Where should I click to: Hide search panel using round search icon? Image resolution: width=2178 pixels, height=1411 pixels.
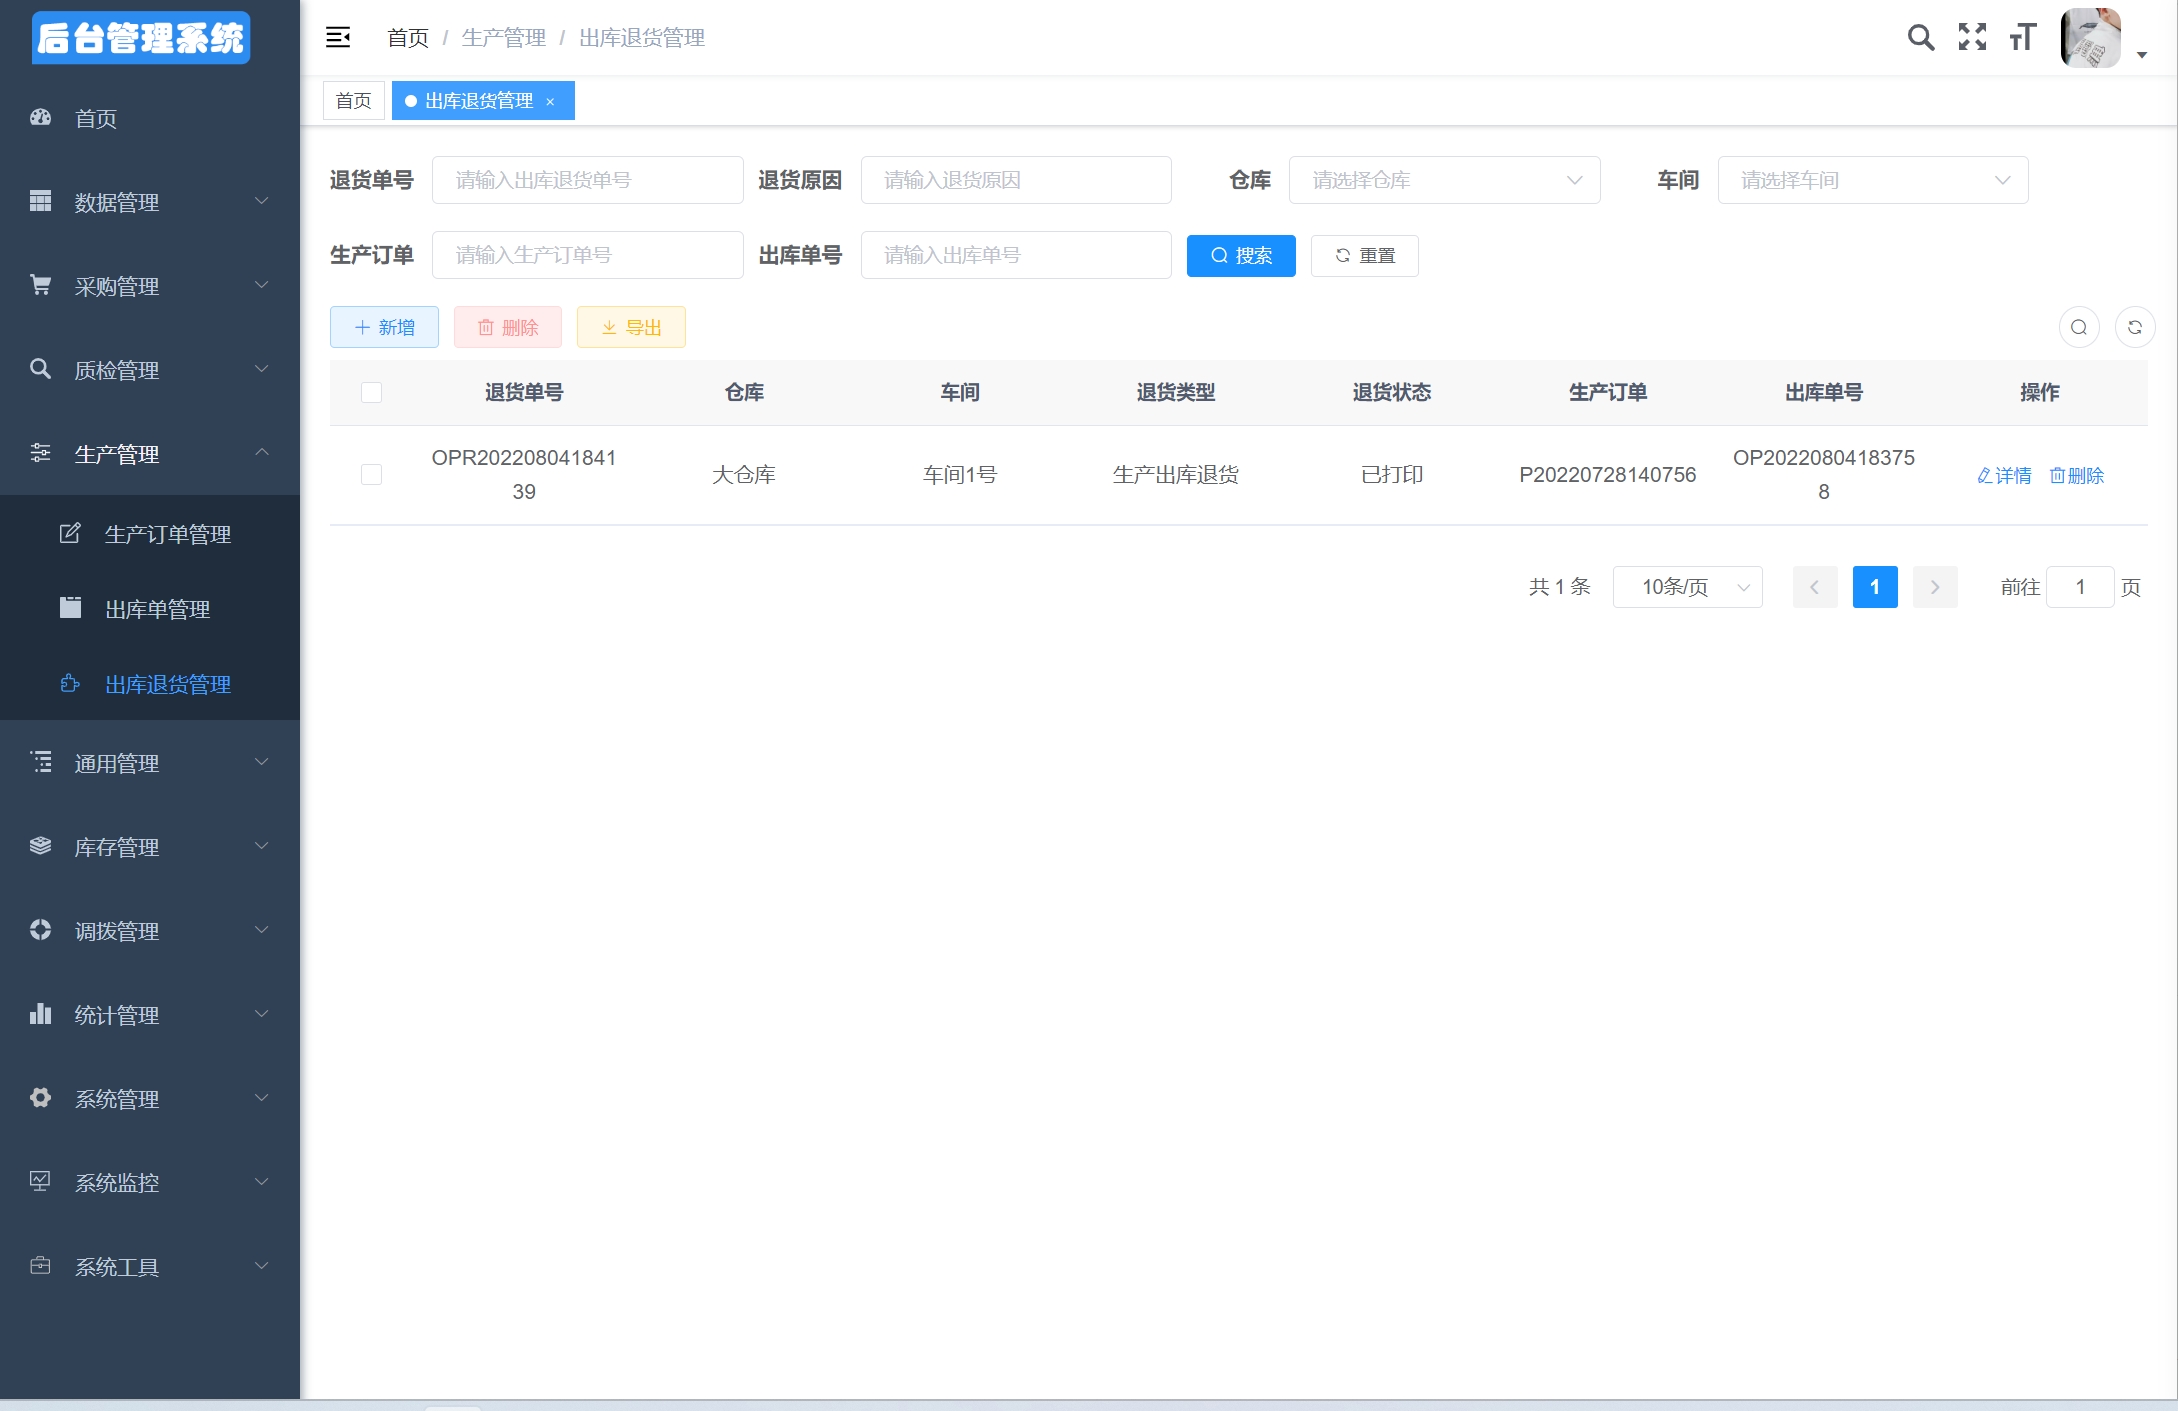pos(2078,327)
